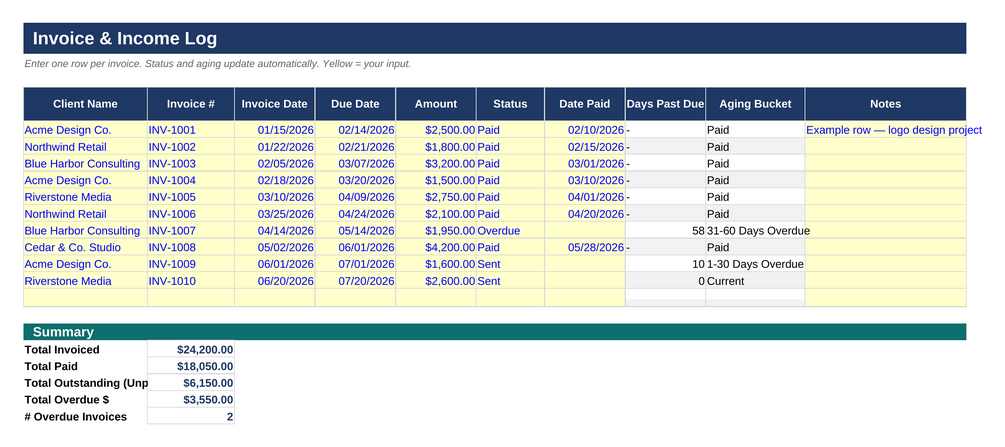Click the Sent status for INV-1010
The image size is (1005, 447).
point(510,281)
